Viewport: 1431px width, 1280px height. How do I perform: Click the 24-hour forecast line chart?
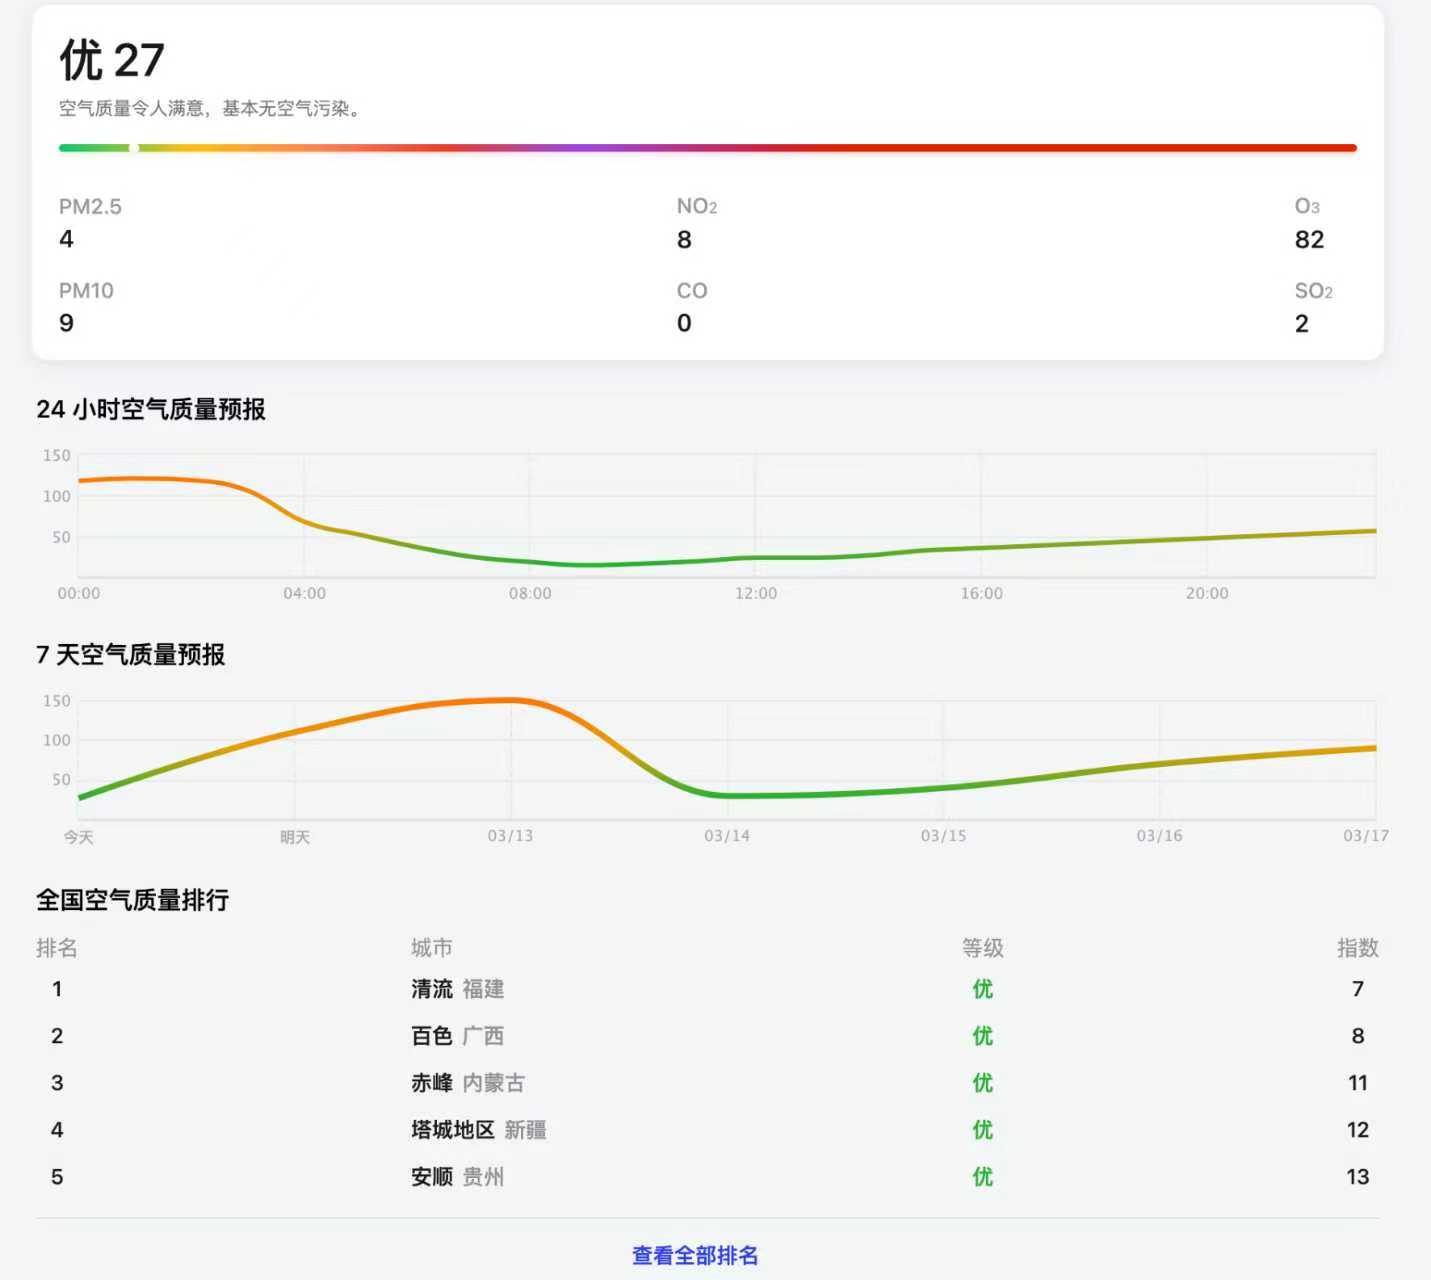[x=727, y=516]
